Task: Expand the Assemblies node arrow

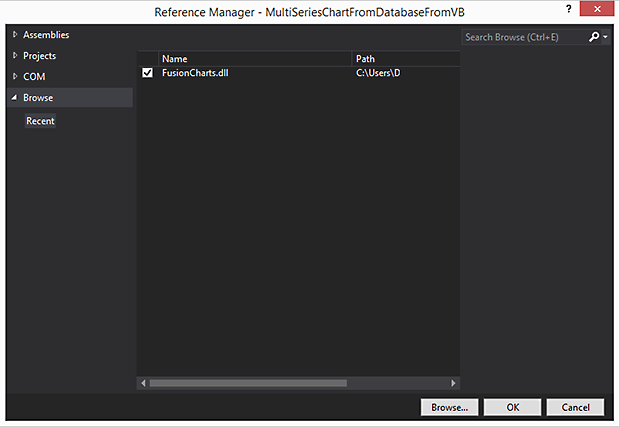Action: click(x=14, y=35)
